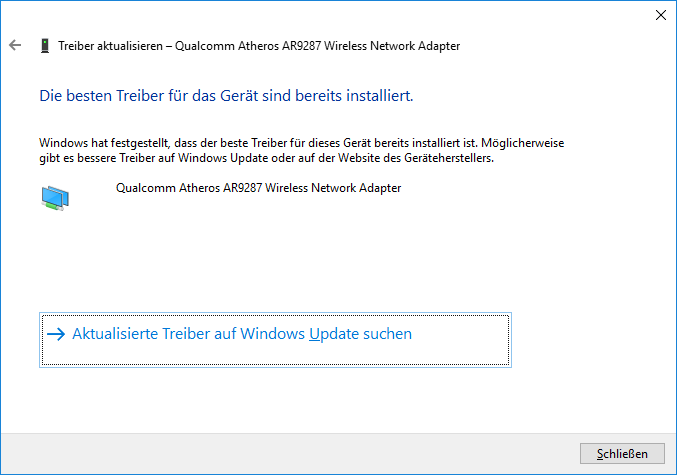677x475 pixels.
Task: Click the arrow beside Aktualisierte Treiber
Action: coord(56,334)
